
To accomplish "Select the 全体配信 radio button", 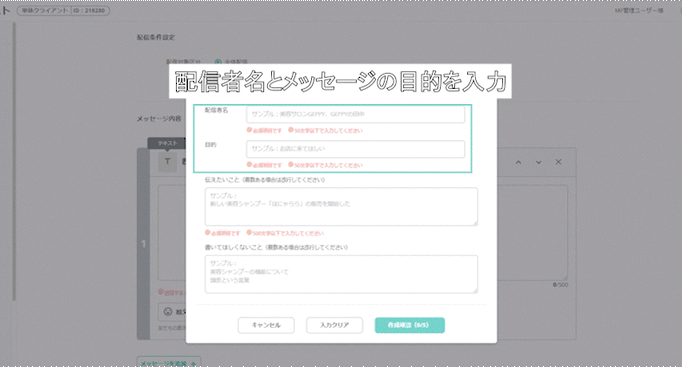I will tap(218, 62).
